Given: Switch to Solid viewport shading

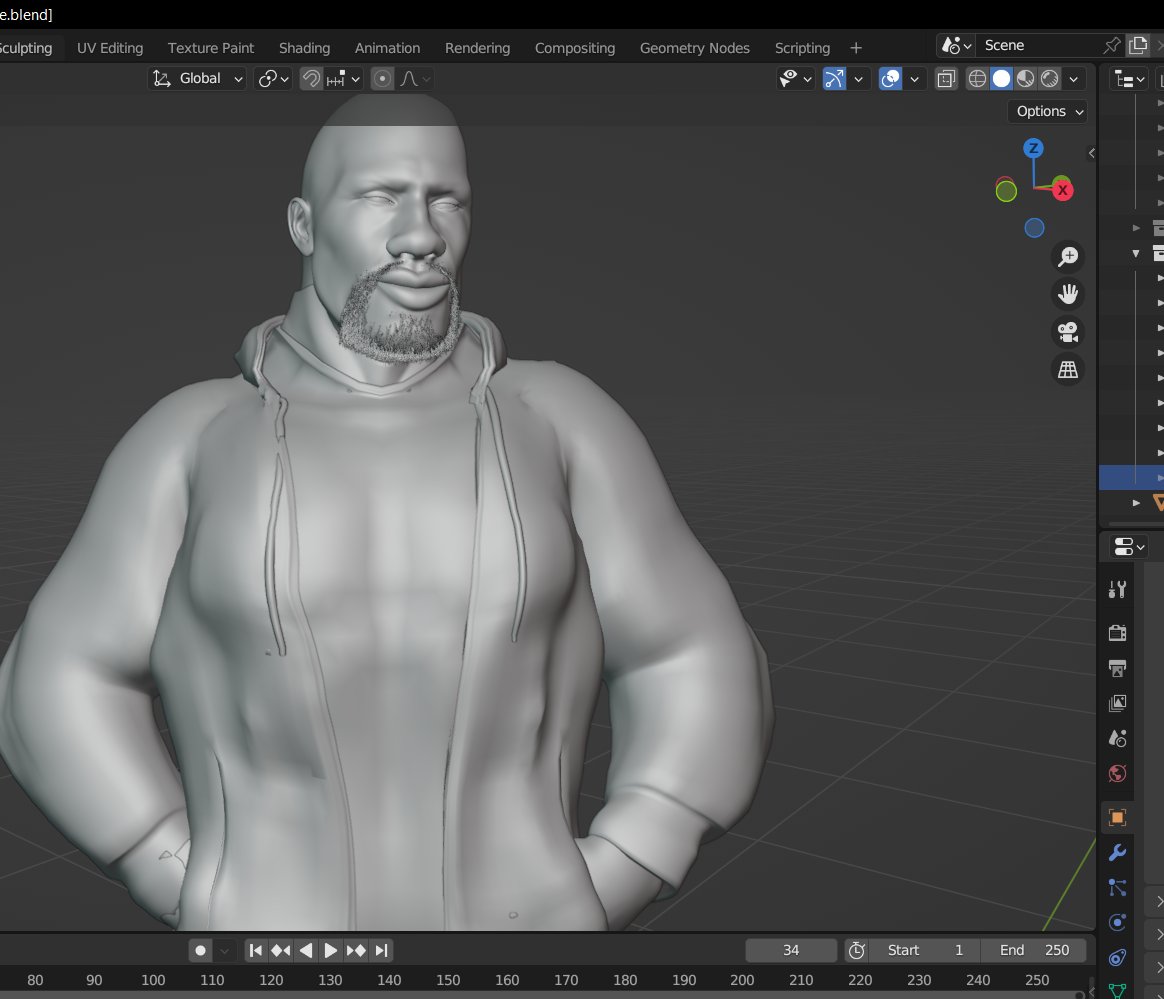Looking at the screenshot, I should coord(1001,79).
